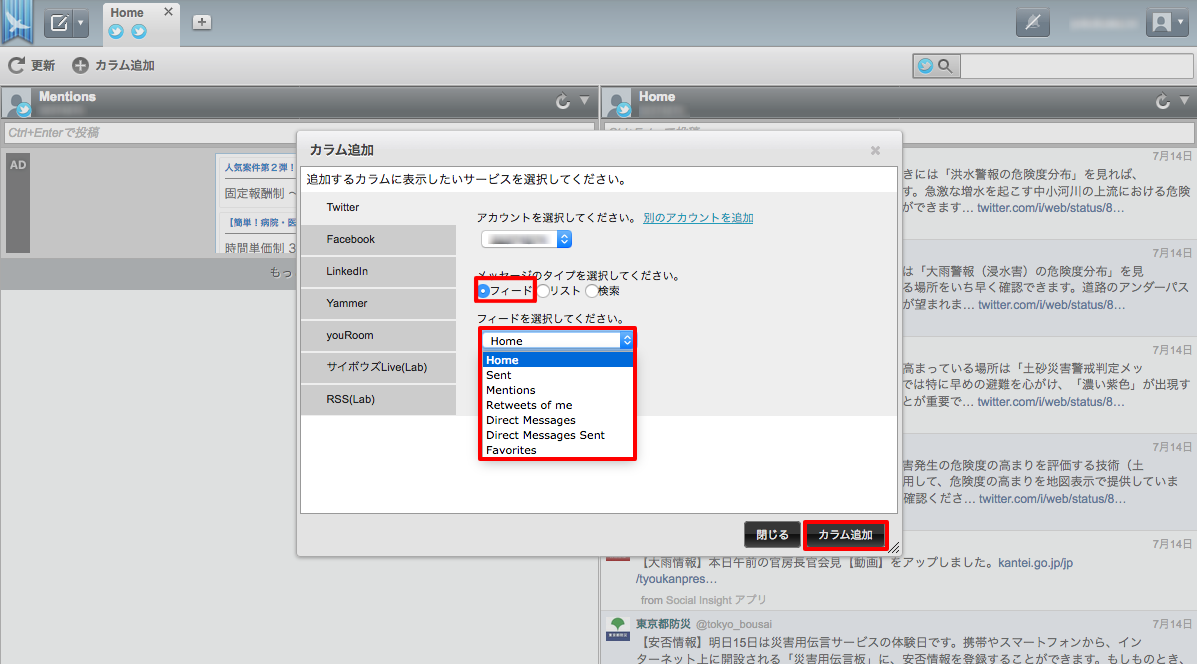Click the search magnifier icon
Image resolution: width=1197 pixels, height=664 pixels.
point(945,66)
